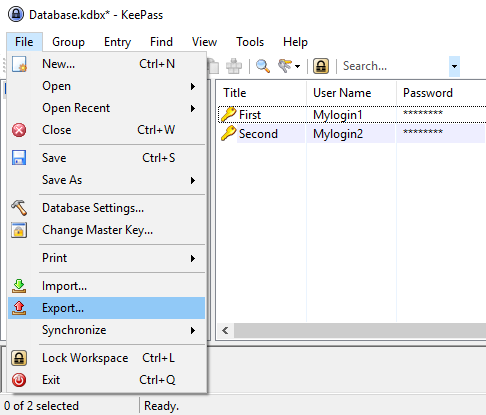The image size is (486, 415).
Task: Click the show entries keys toolbar icon
Action: click(285, 66)
